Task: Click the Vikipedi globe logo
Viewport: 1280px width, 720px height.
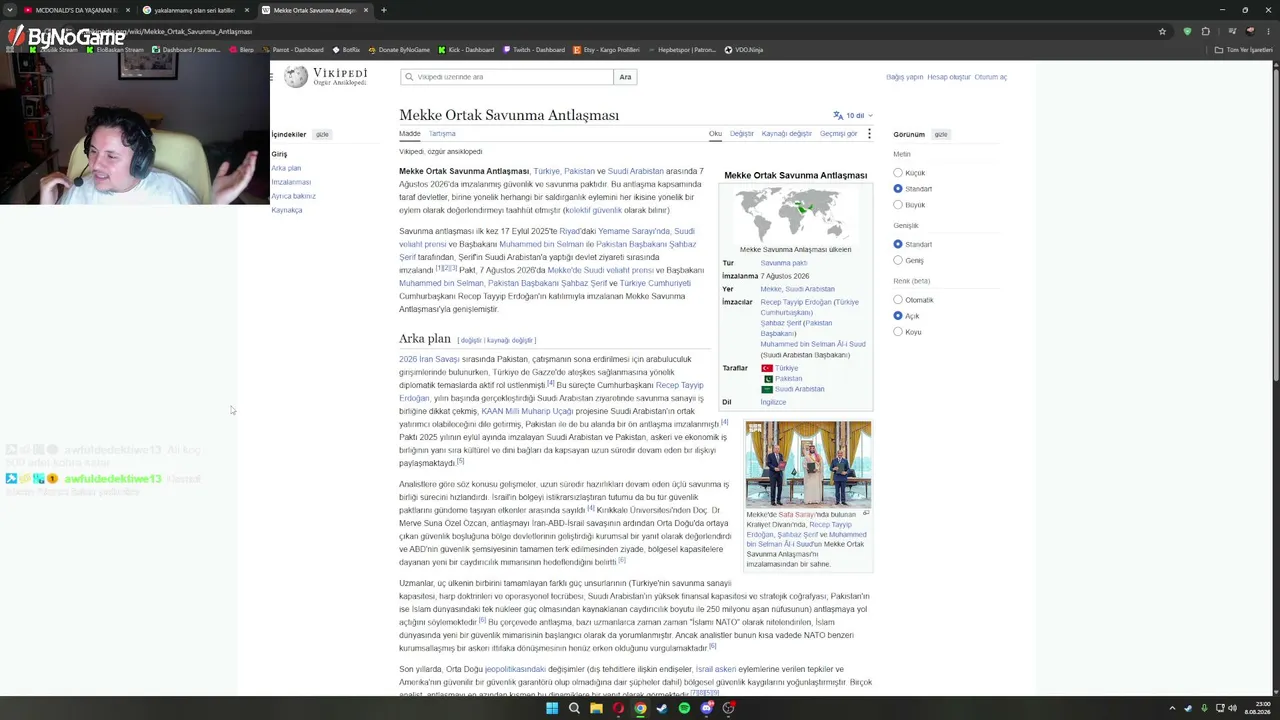Action: pyautogui.click(x=296, y=77)
